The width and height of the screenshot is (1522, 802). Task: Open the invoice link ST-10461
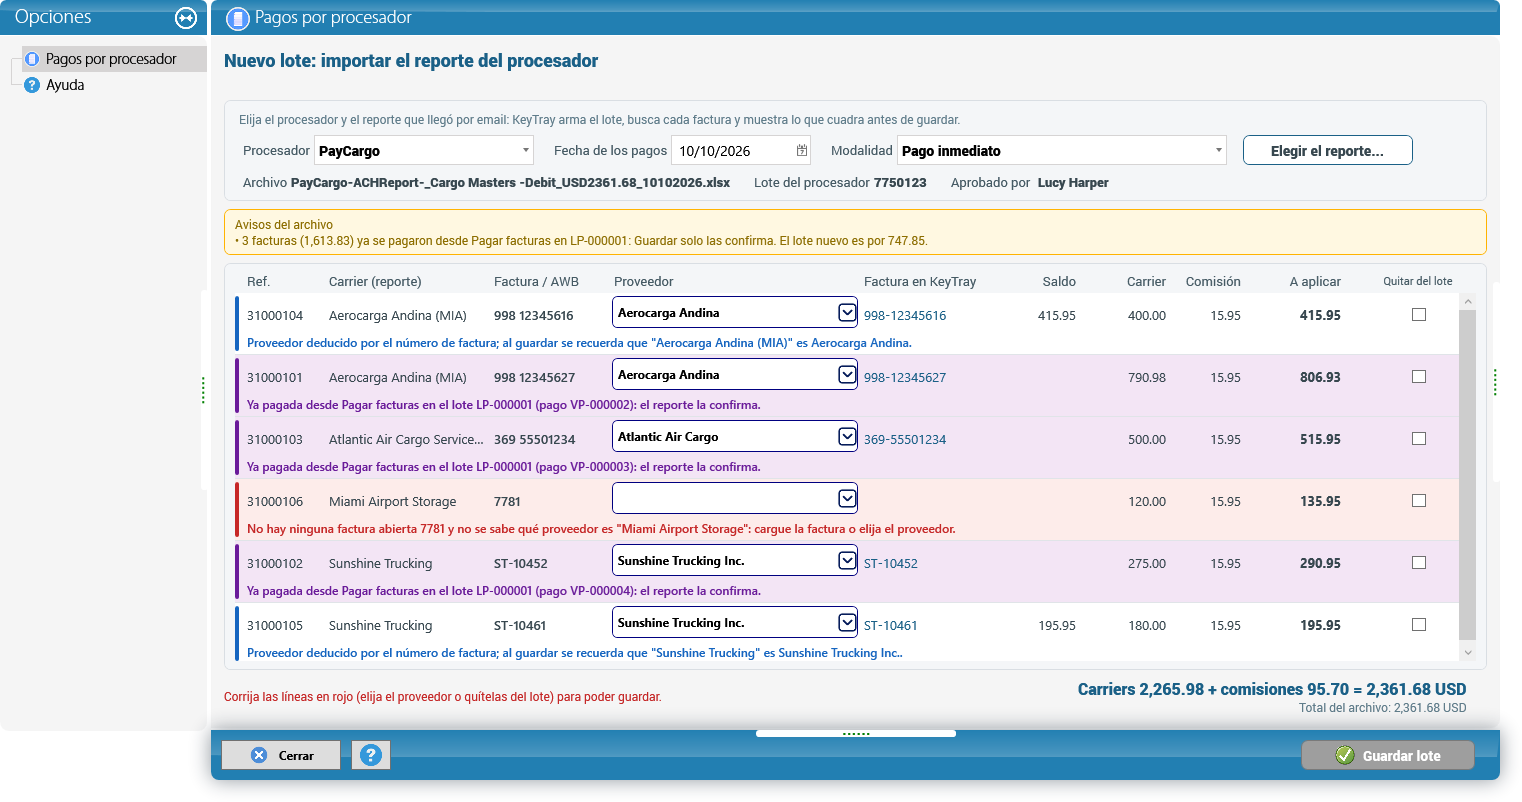pyautogui.click(x=891, y=625)
